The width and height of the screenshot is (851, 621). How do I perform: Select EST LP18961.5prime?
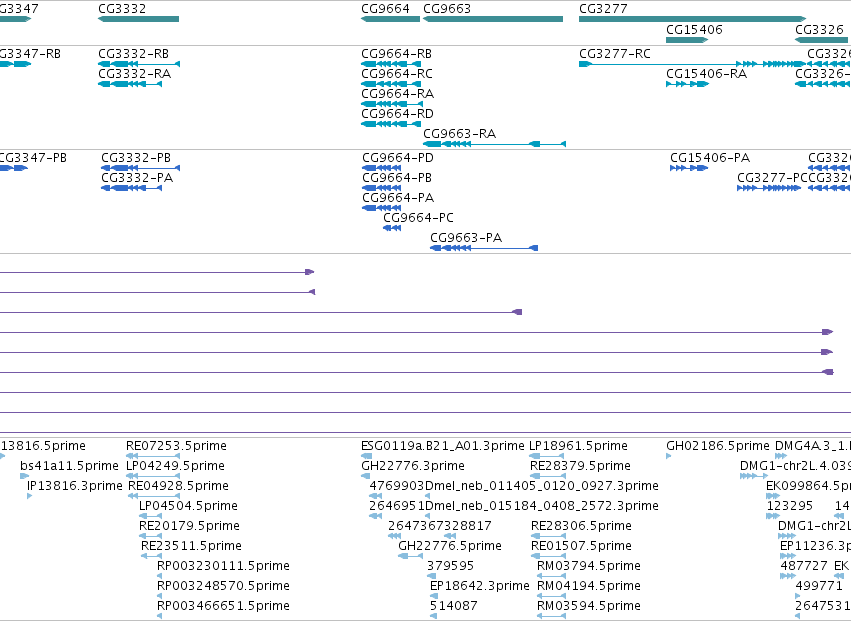[x=547, y=456]
